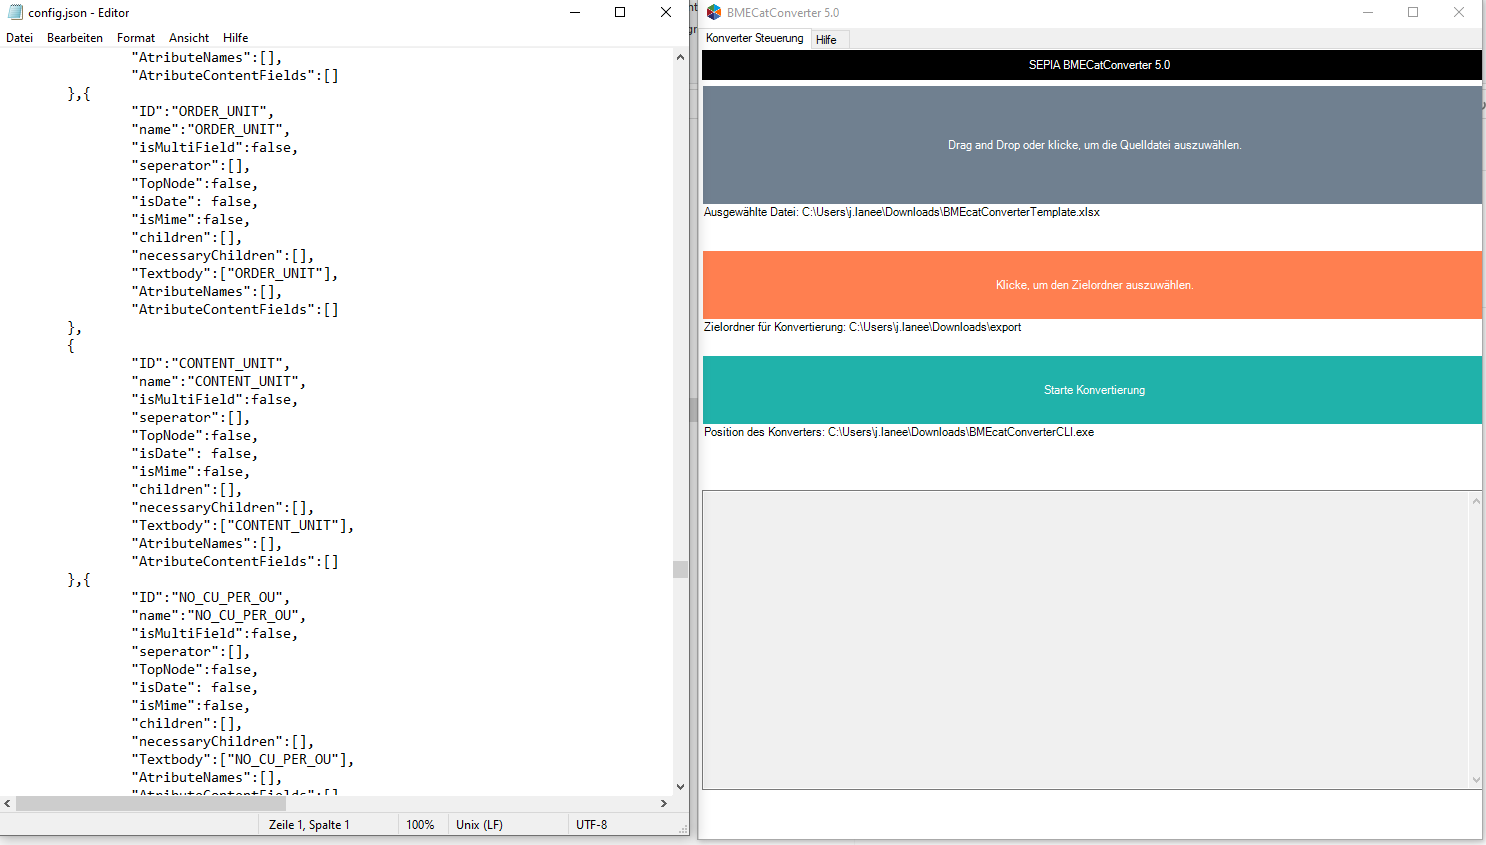Click the "ID":"NO_CU_PER_OU" line
The height and width of the screenshot is (845, 1486).
[210, 597]
